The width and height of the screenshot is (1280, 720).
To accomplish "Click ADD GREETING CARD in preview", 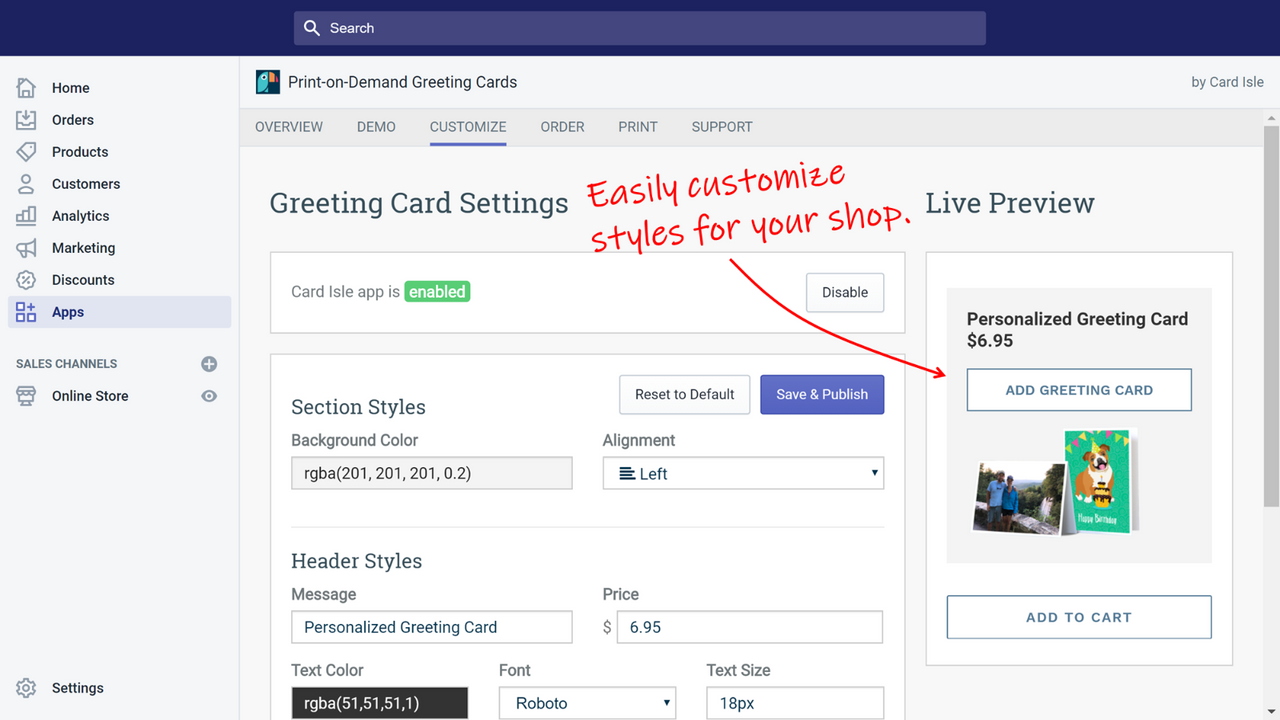I will (1079, 390).
